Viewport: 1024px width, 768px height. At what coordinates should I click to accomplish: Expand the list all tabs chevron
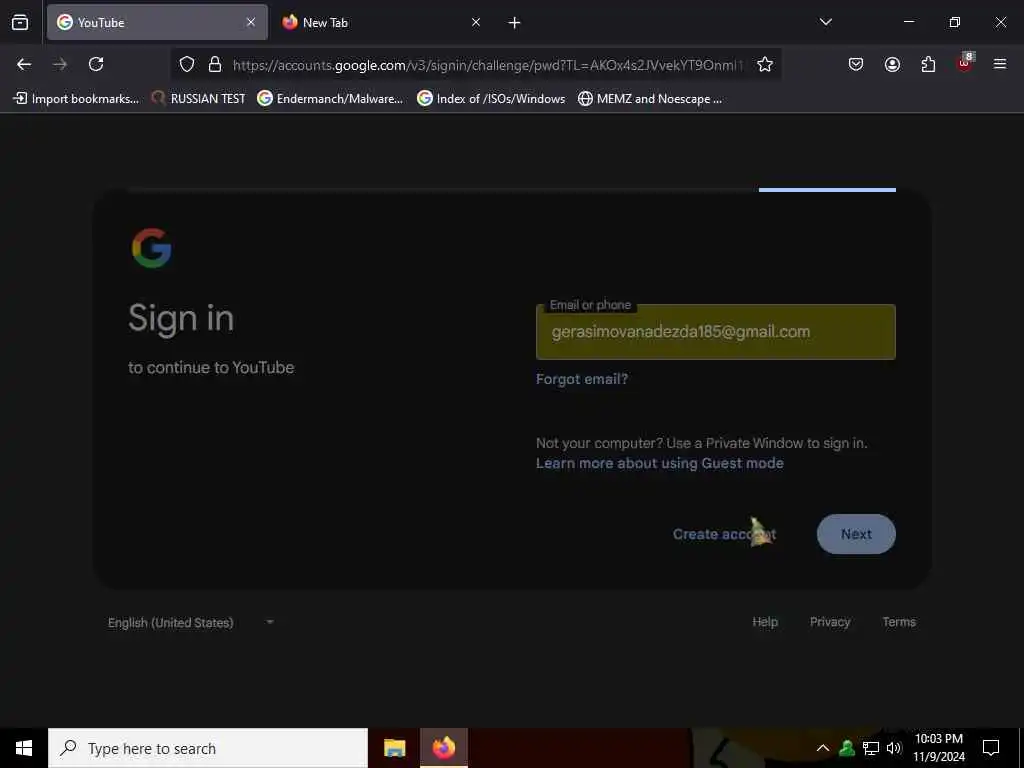(x=825, y=22)
